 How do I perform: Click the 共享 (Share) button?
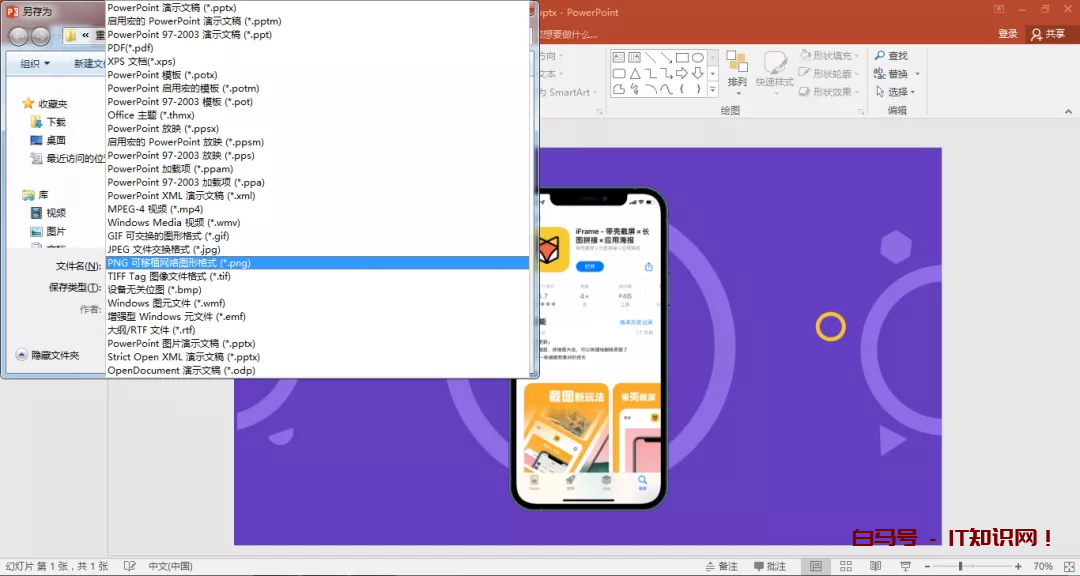[1048, 34]
